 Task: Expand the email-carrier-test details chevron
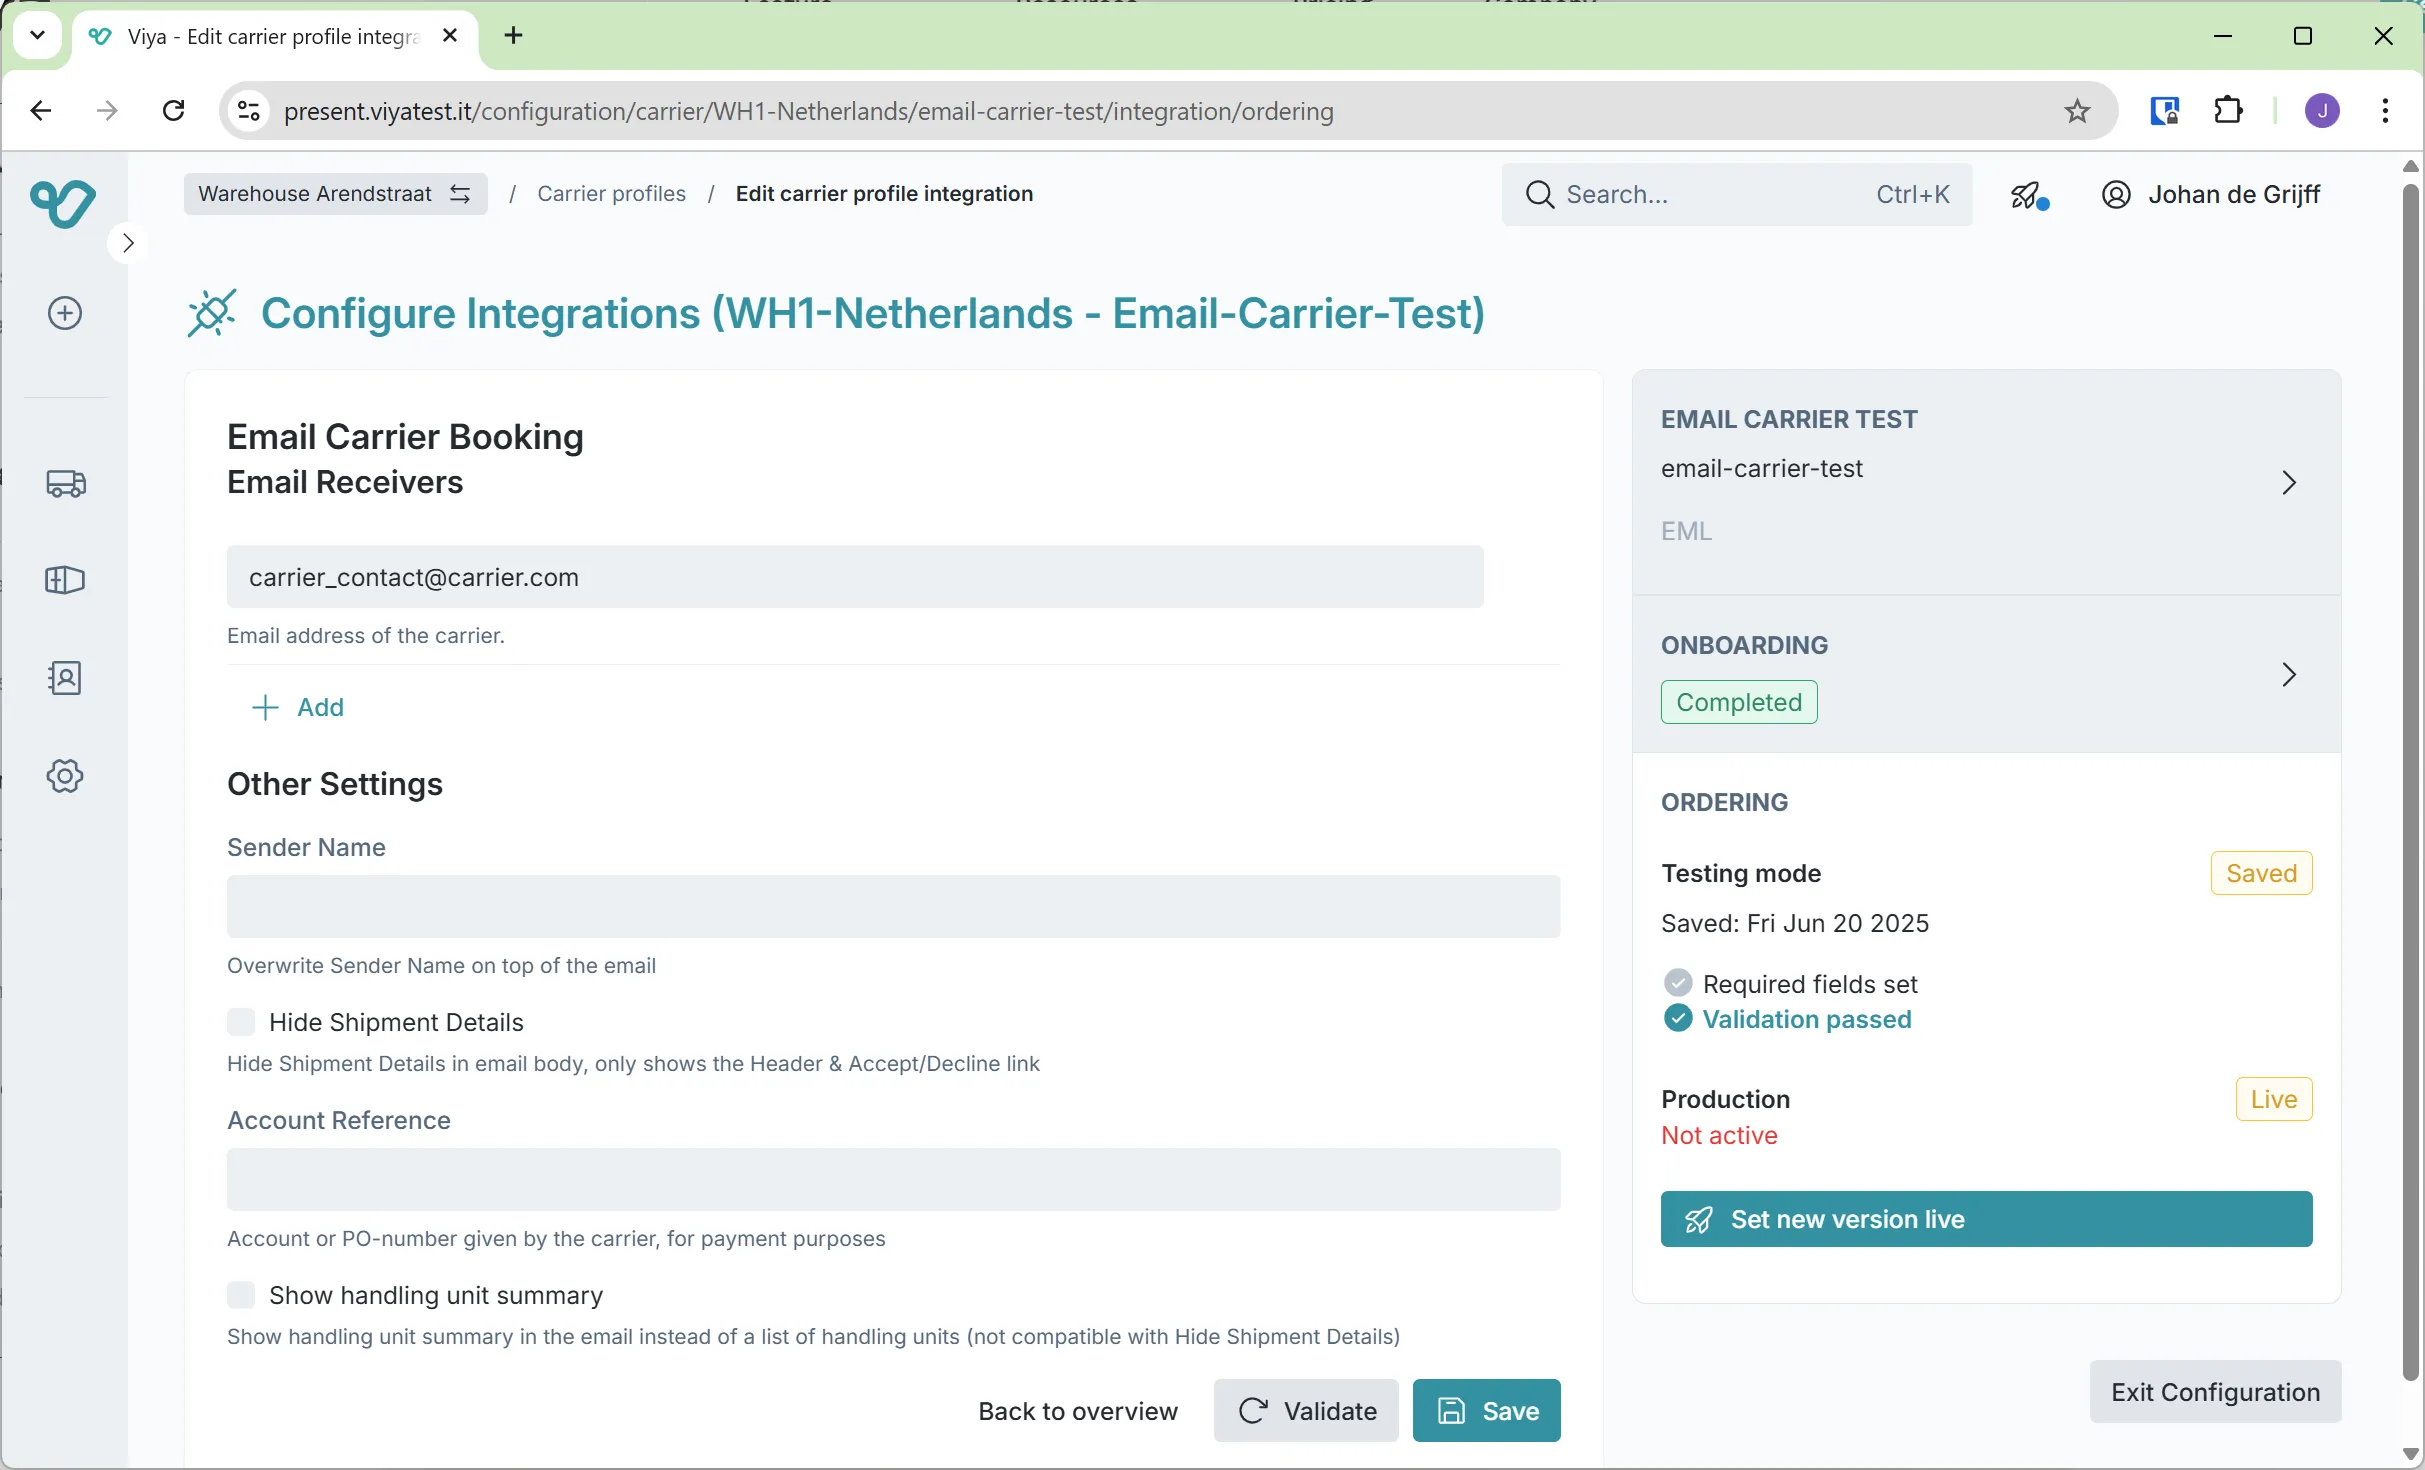coord(2290,483)
